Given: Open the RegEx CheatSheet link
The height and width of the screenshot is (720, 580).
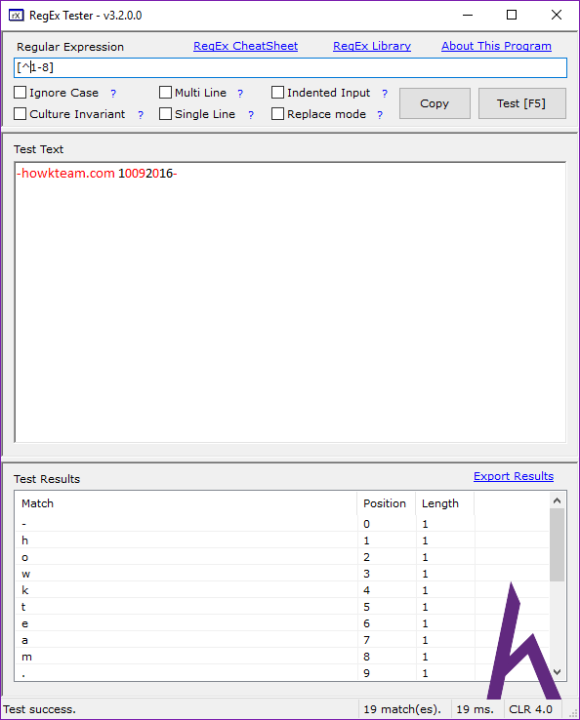Looking at the screenshot, I should pyautogui.click(x=245, y=46).
